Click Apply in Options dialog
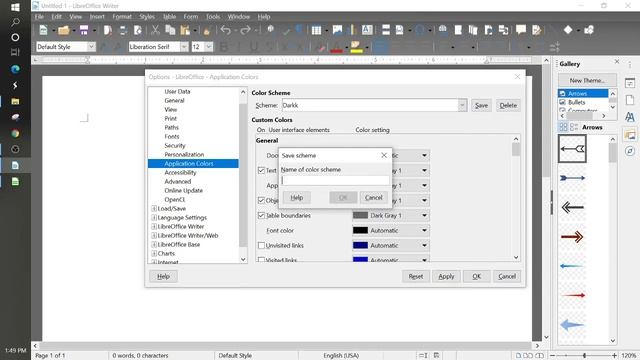 446,276
